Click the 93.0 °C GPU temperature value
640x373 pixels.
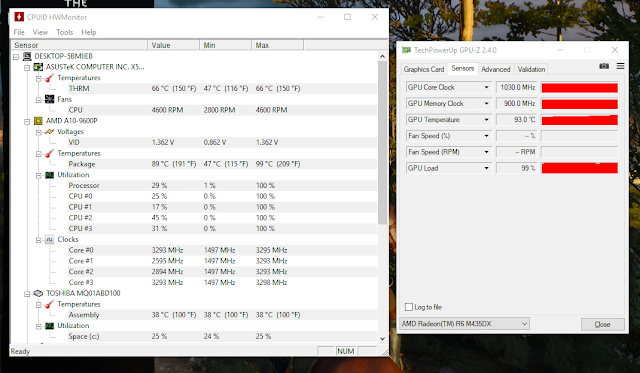click(x=517, y=120)
